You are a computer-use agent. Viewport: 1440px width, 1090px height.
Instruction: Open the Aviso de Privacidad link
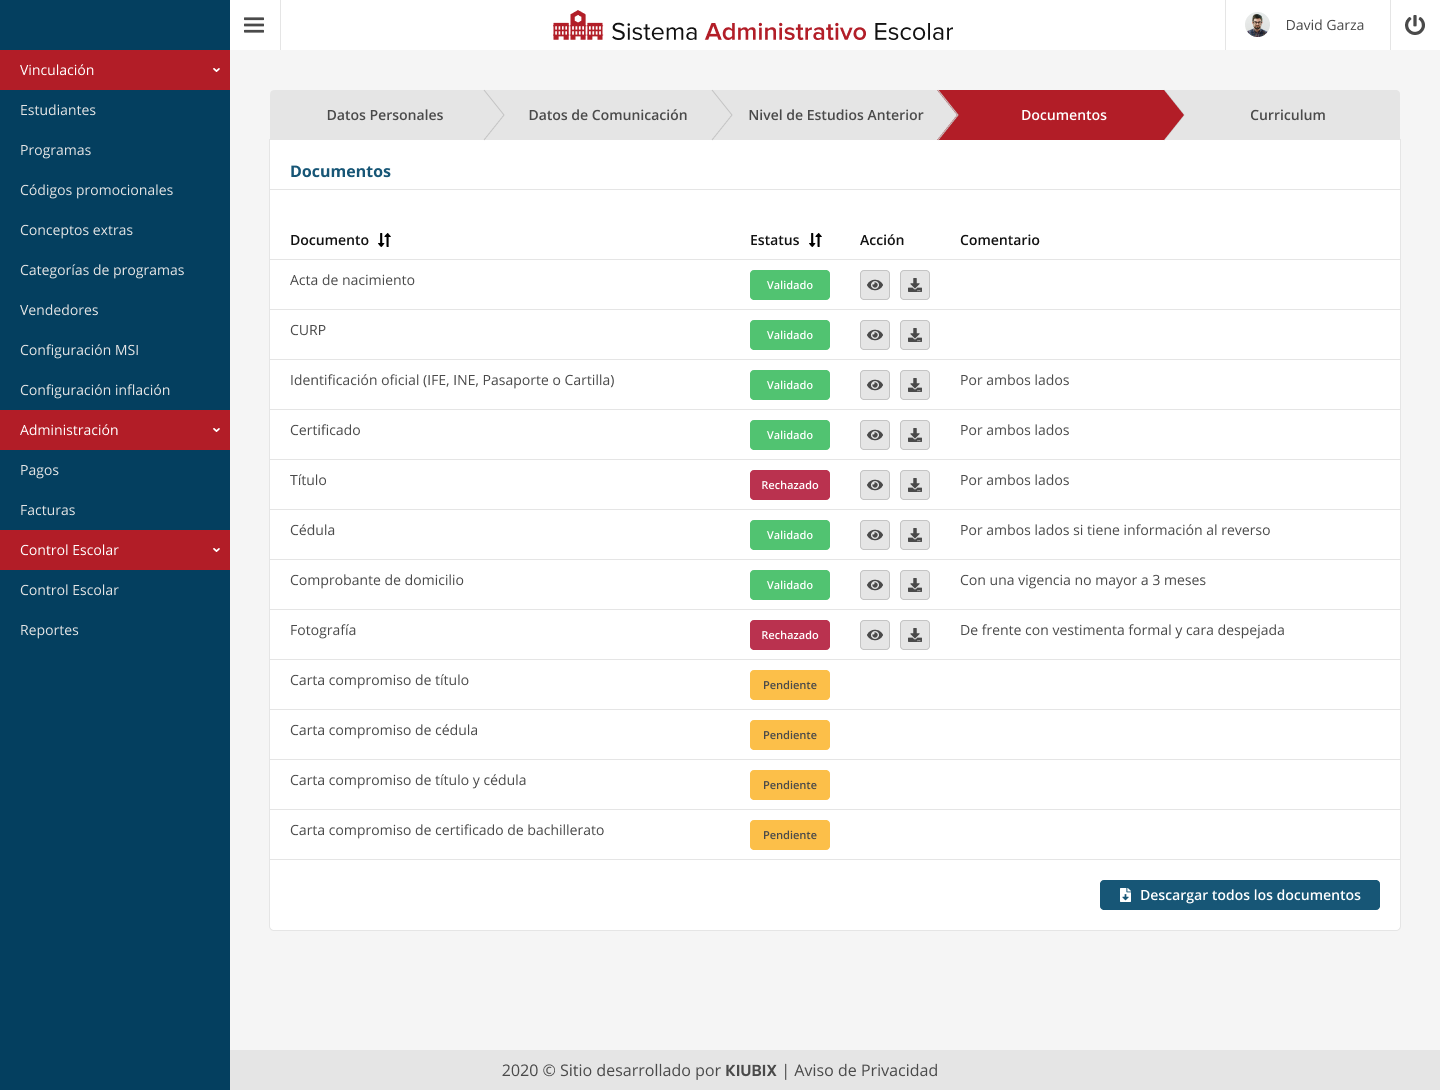point(865,1070)
